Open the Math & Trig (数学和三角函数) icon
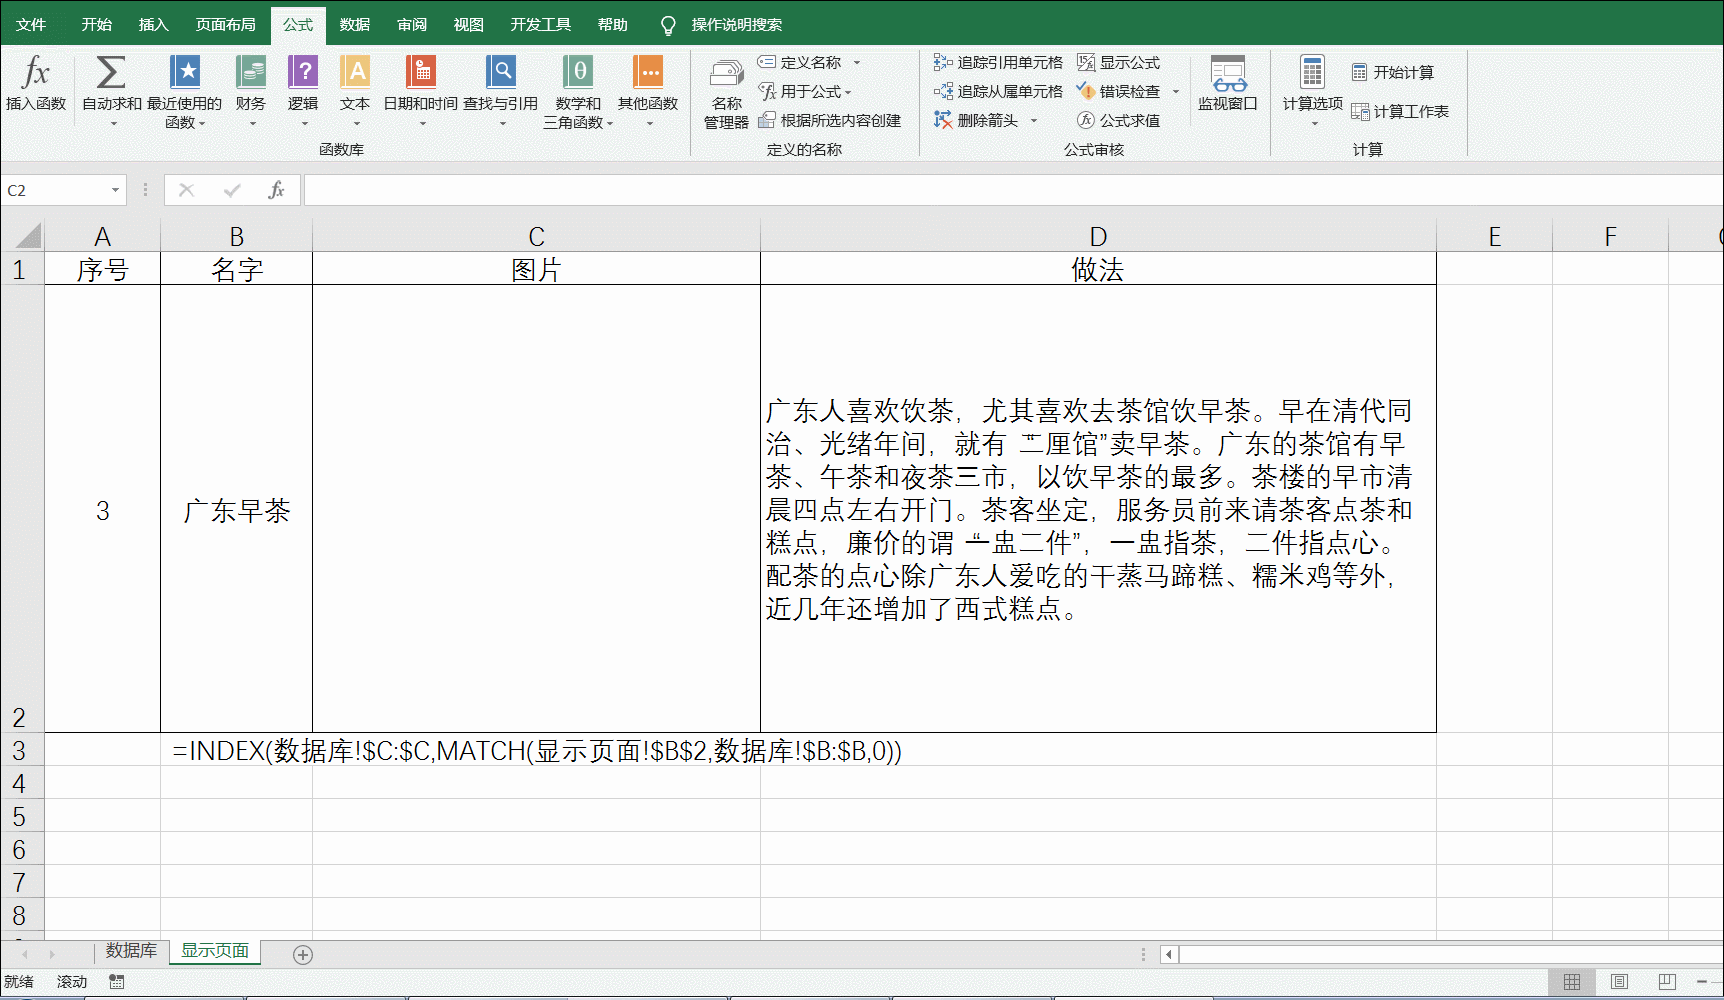Viewport: 1724px width, 1000px height. point(578,73)
